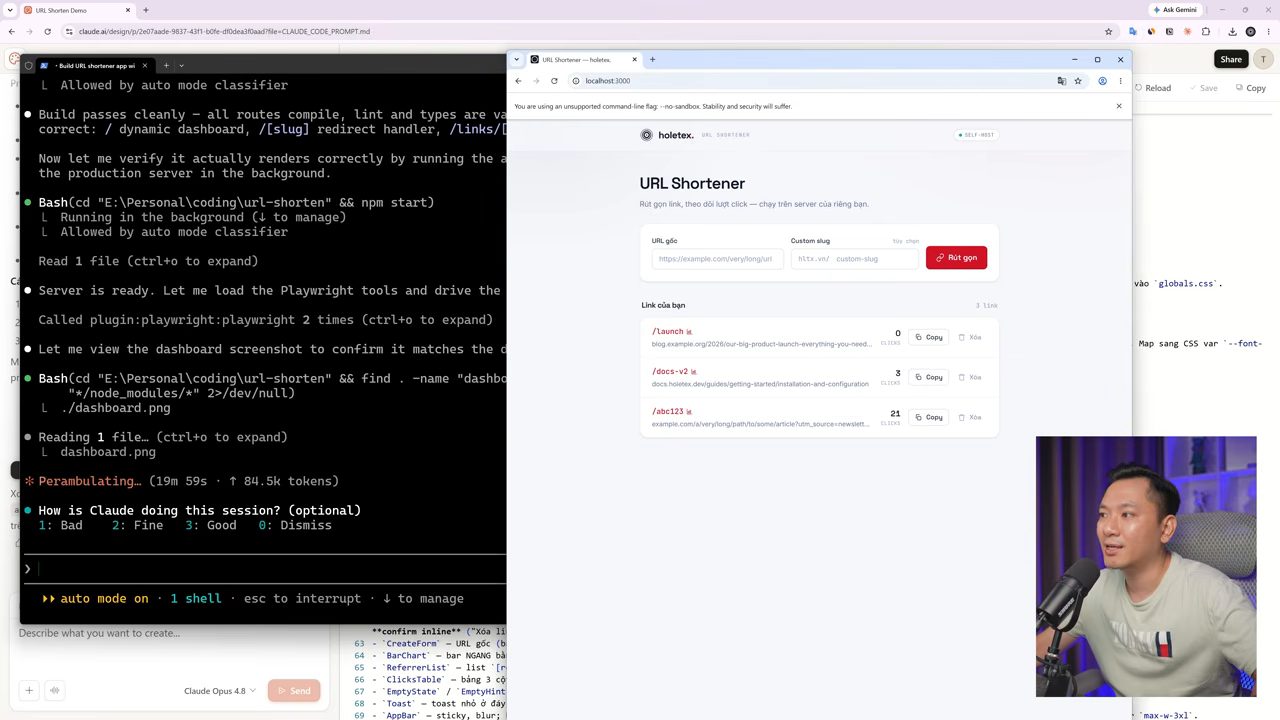This screenshot has height=720, width=1280.
Task: Delete the /abc123 link with Xóa
Action: tap(970, 417)
